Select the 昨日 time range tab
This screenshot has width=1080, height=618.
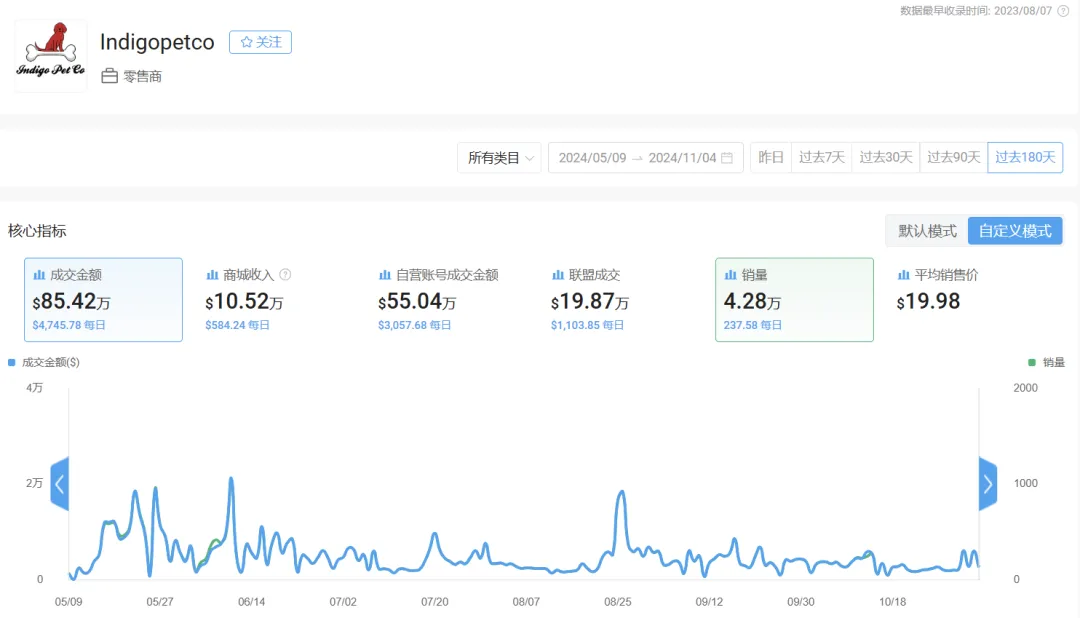pyautogui.click(x=771, y=158)
